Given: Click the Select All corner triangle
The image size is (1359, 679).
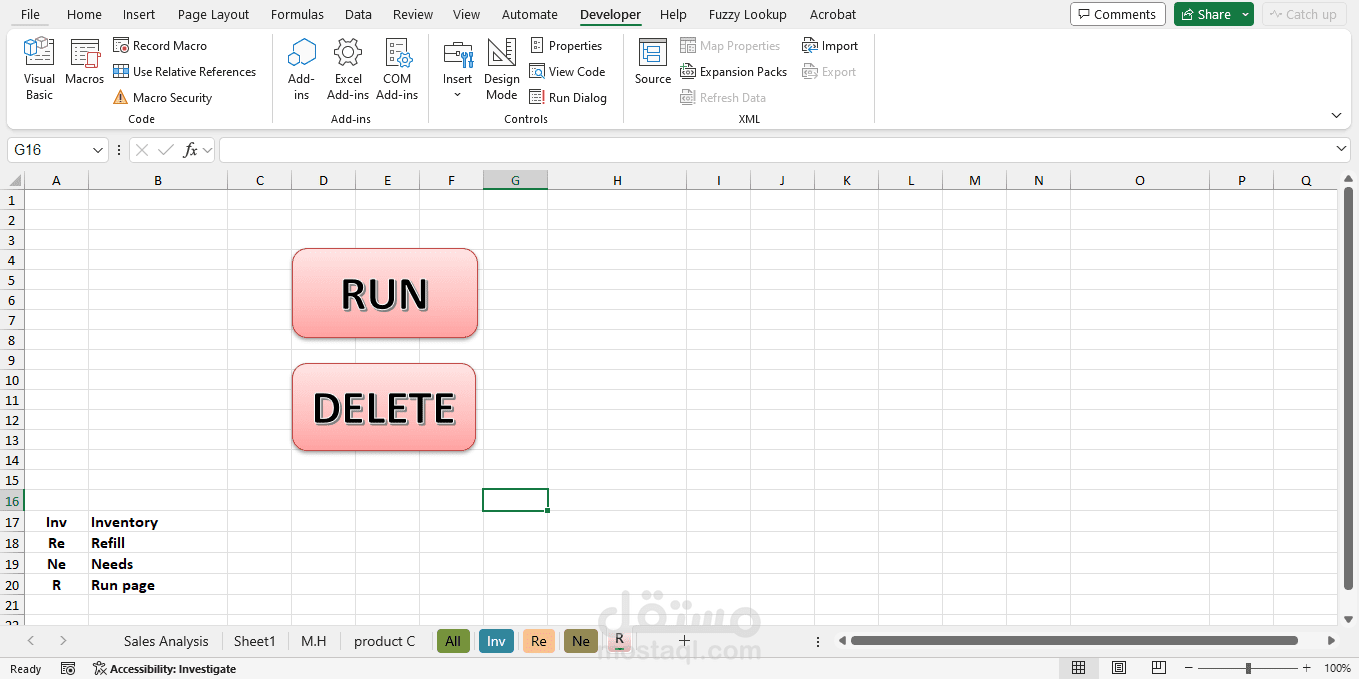Looking at the screenshot, I should point(15,181).
